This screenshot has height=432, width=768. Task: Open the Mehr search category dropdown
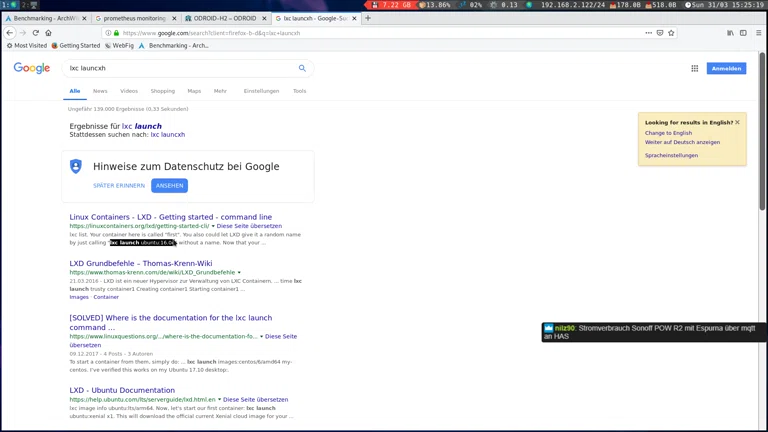(x=220, y=91)
